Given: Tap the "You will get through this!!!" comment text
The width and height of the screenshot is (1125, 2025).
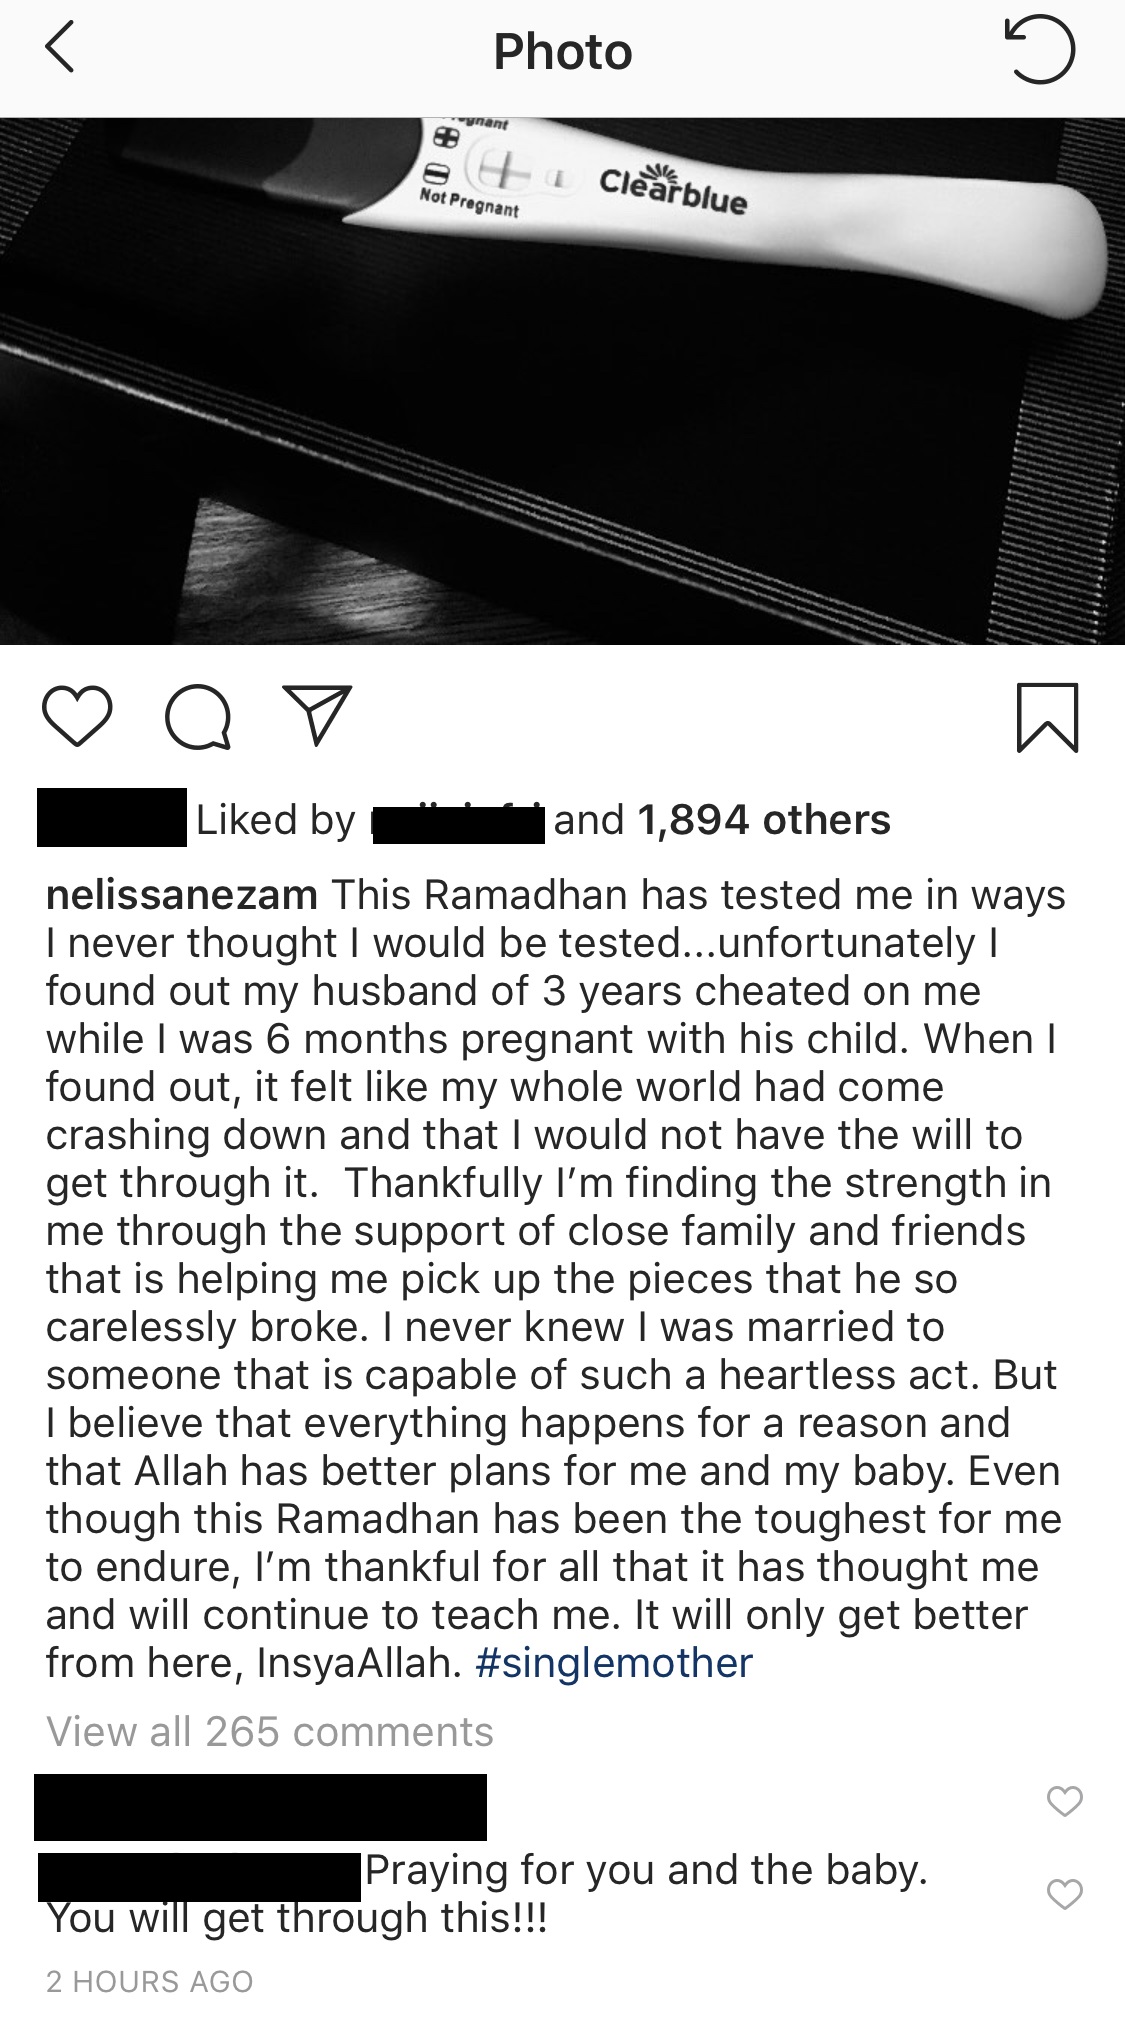Looking at the screenshot, I should (297, 1918).
